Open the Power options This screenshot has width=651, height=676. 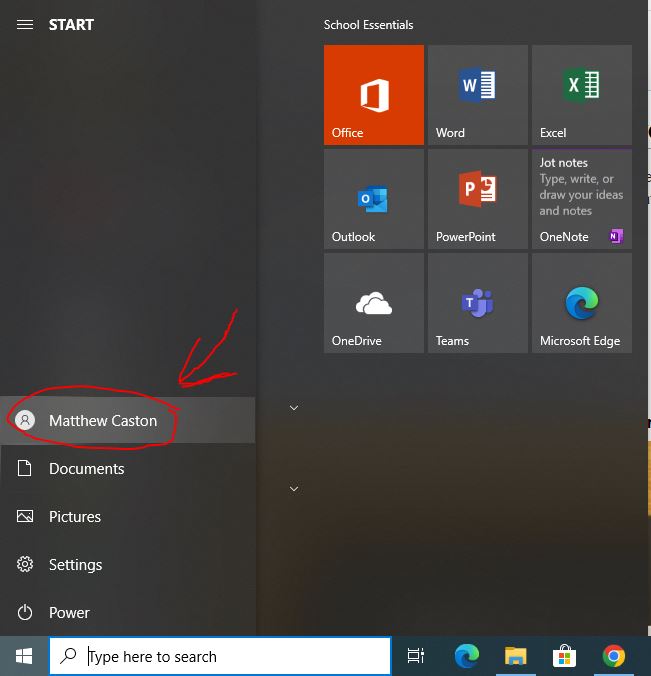pos(128,613)
